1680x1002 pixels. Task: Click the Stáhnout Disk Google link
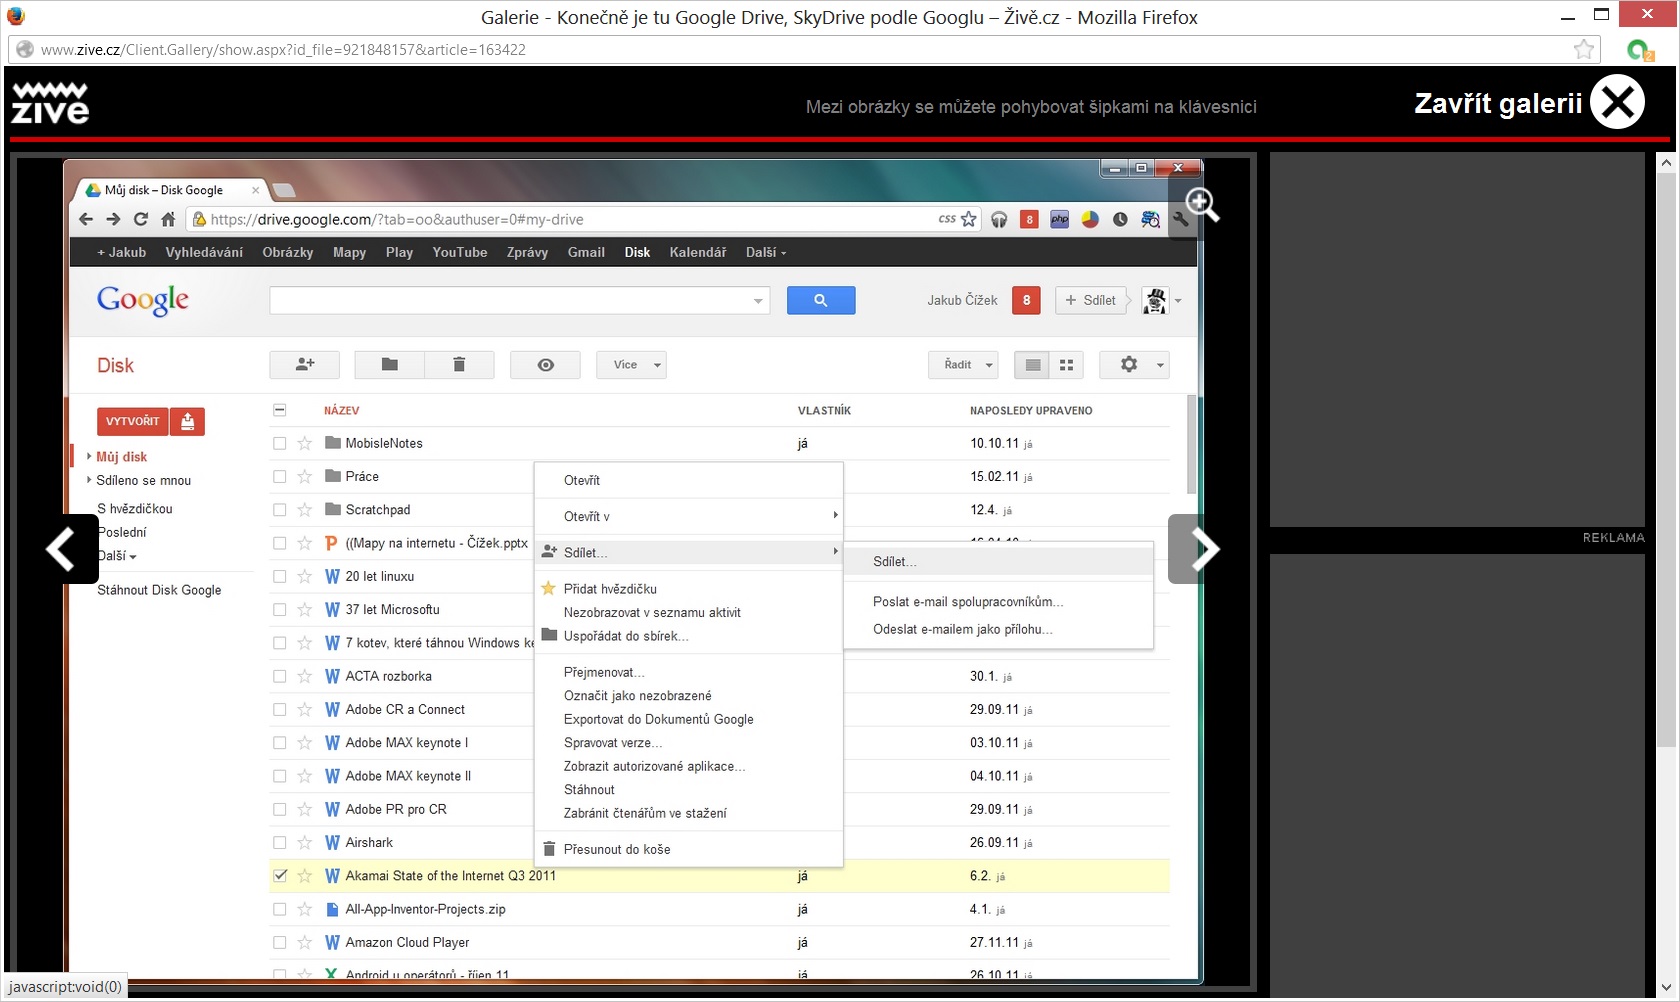pyautogui.click(x=159, y=591)
